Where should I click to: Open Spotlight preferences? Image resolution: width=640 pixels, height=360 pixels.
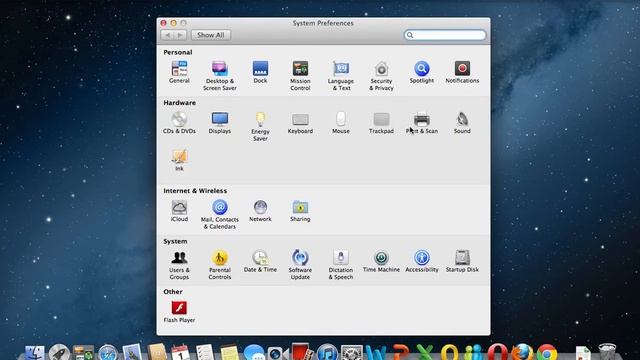422,72
